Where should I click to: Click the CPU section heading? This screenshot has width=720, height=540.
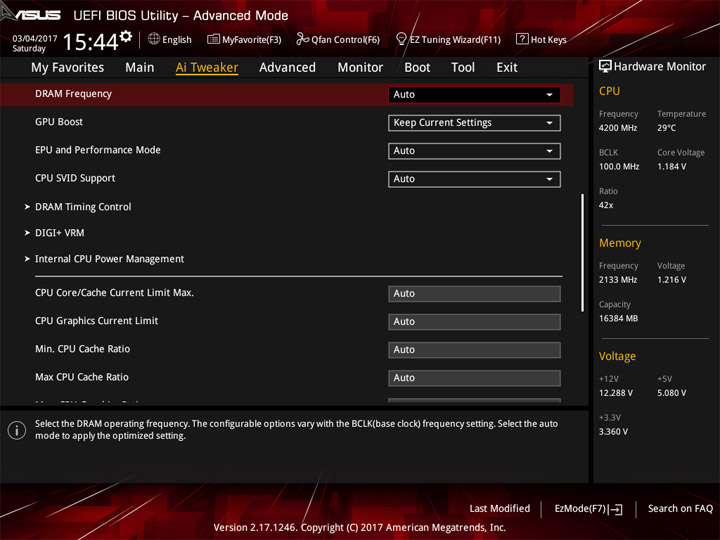pyautogui.click(x=609, y=91)
